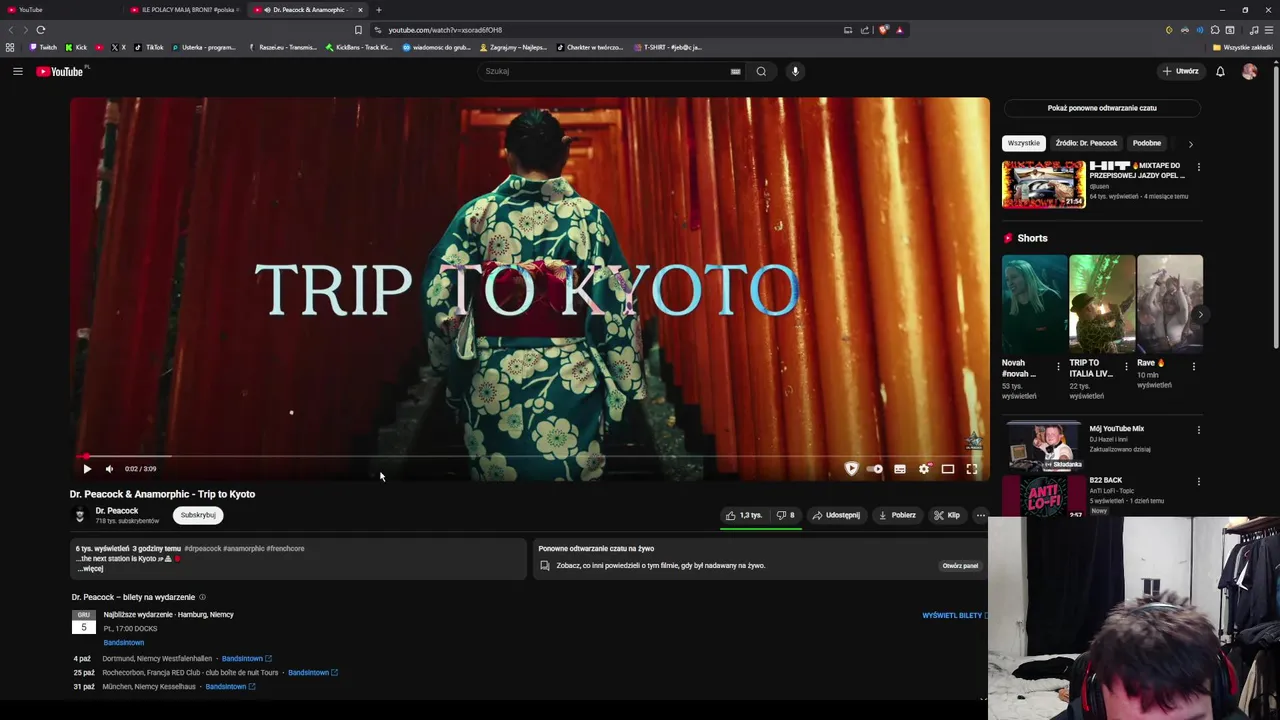Image resolution: width=1280 pixels, height=720 pixels.
Task: Open options for Novah short
Action: (1058, 367)
